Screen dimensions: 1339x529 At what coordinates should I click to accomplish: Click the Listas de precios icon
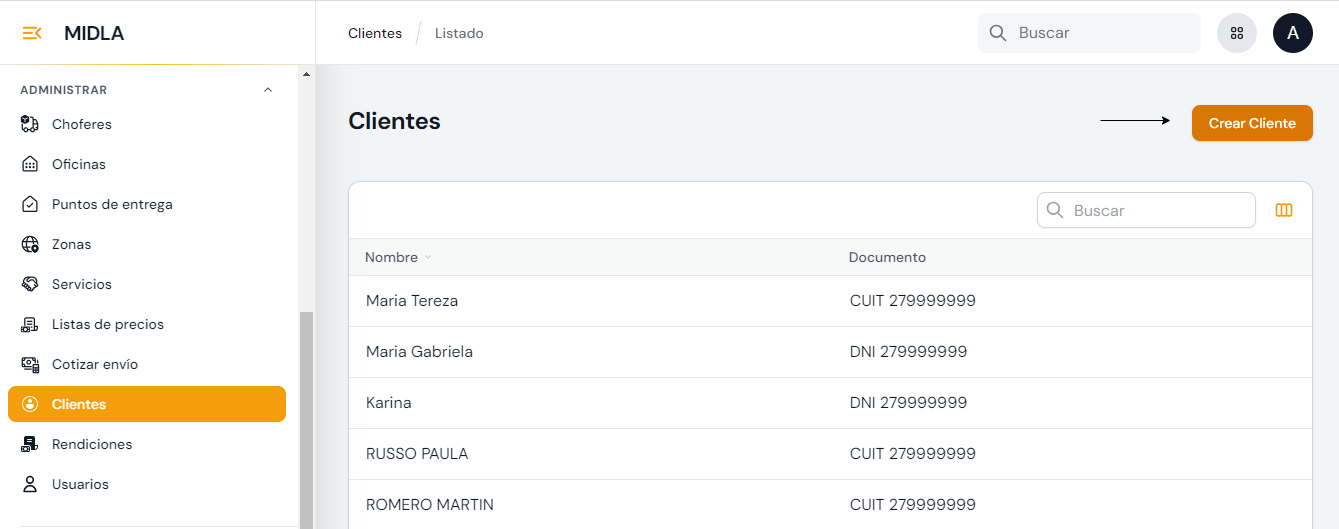point(30,324)
